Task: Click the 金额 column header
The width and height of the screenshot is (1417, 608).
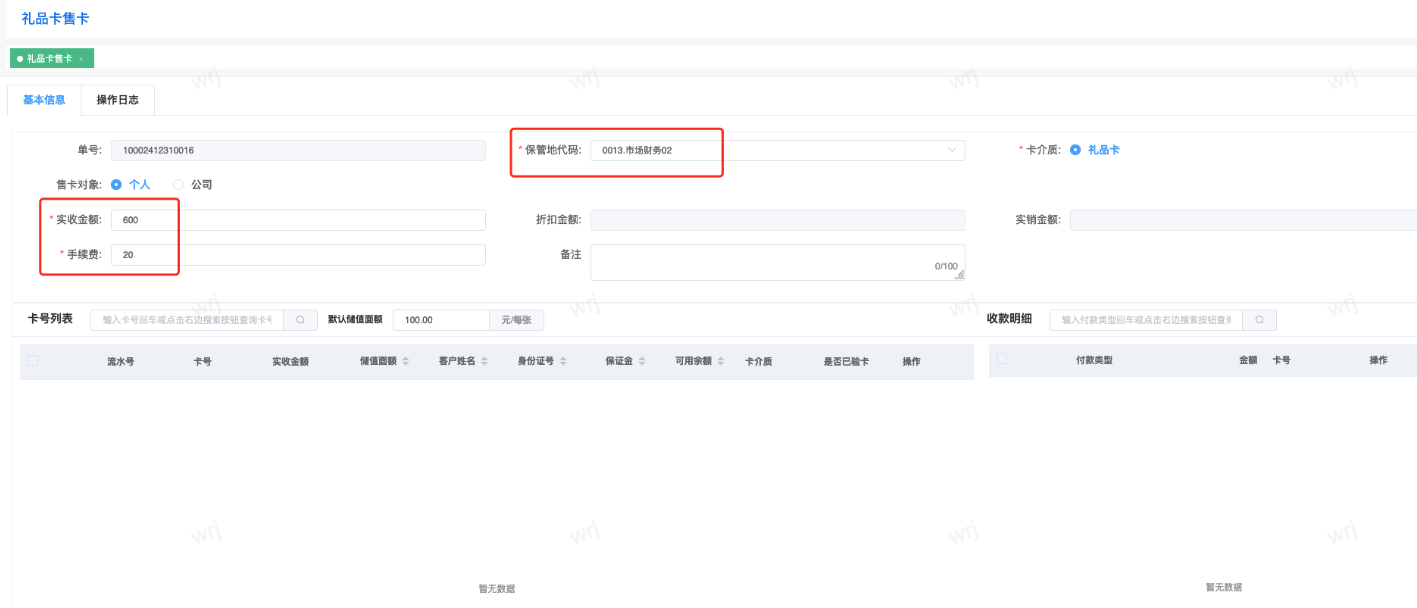Action: [1248, 359]
